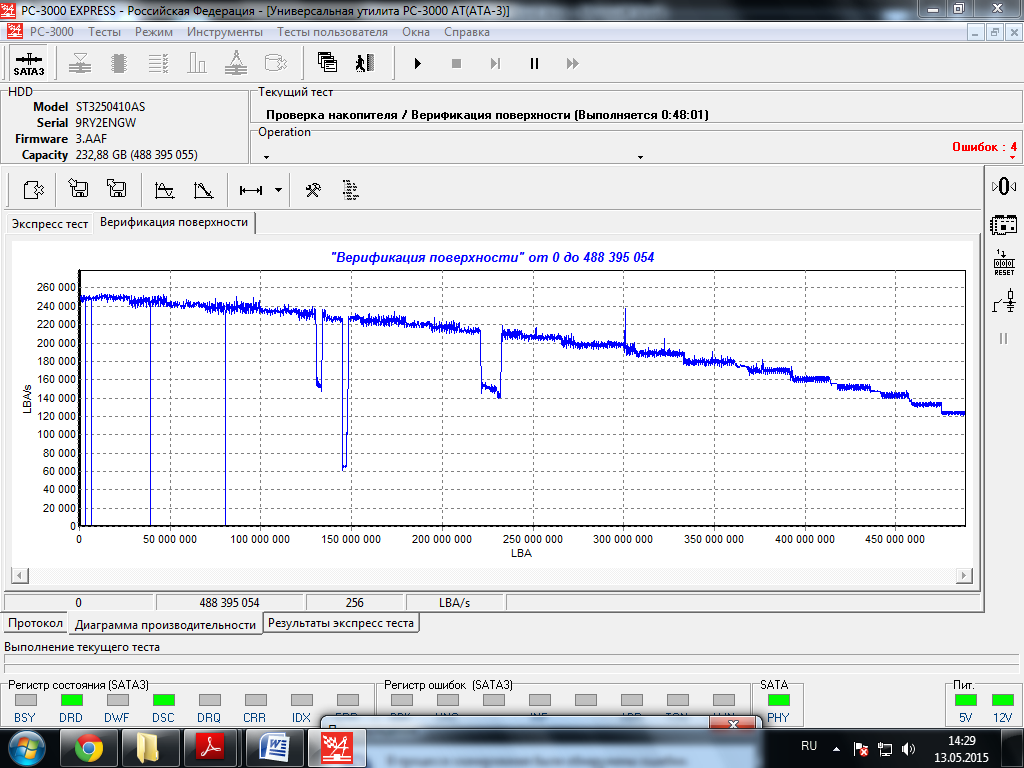This screenshot has height=768, width=1024.
Task: Open the Режим menu
Action: click(154, 32)
